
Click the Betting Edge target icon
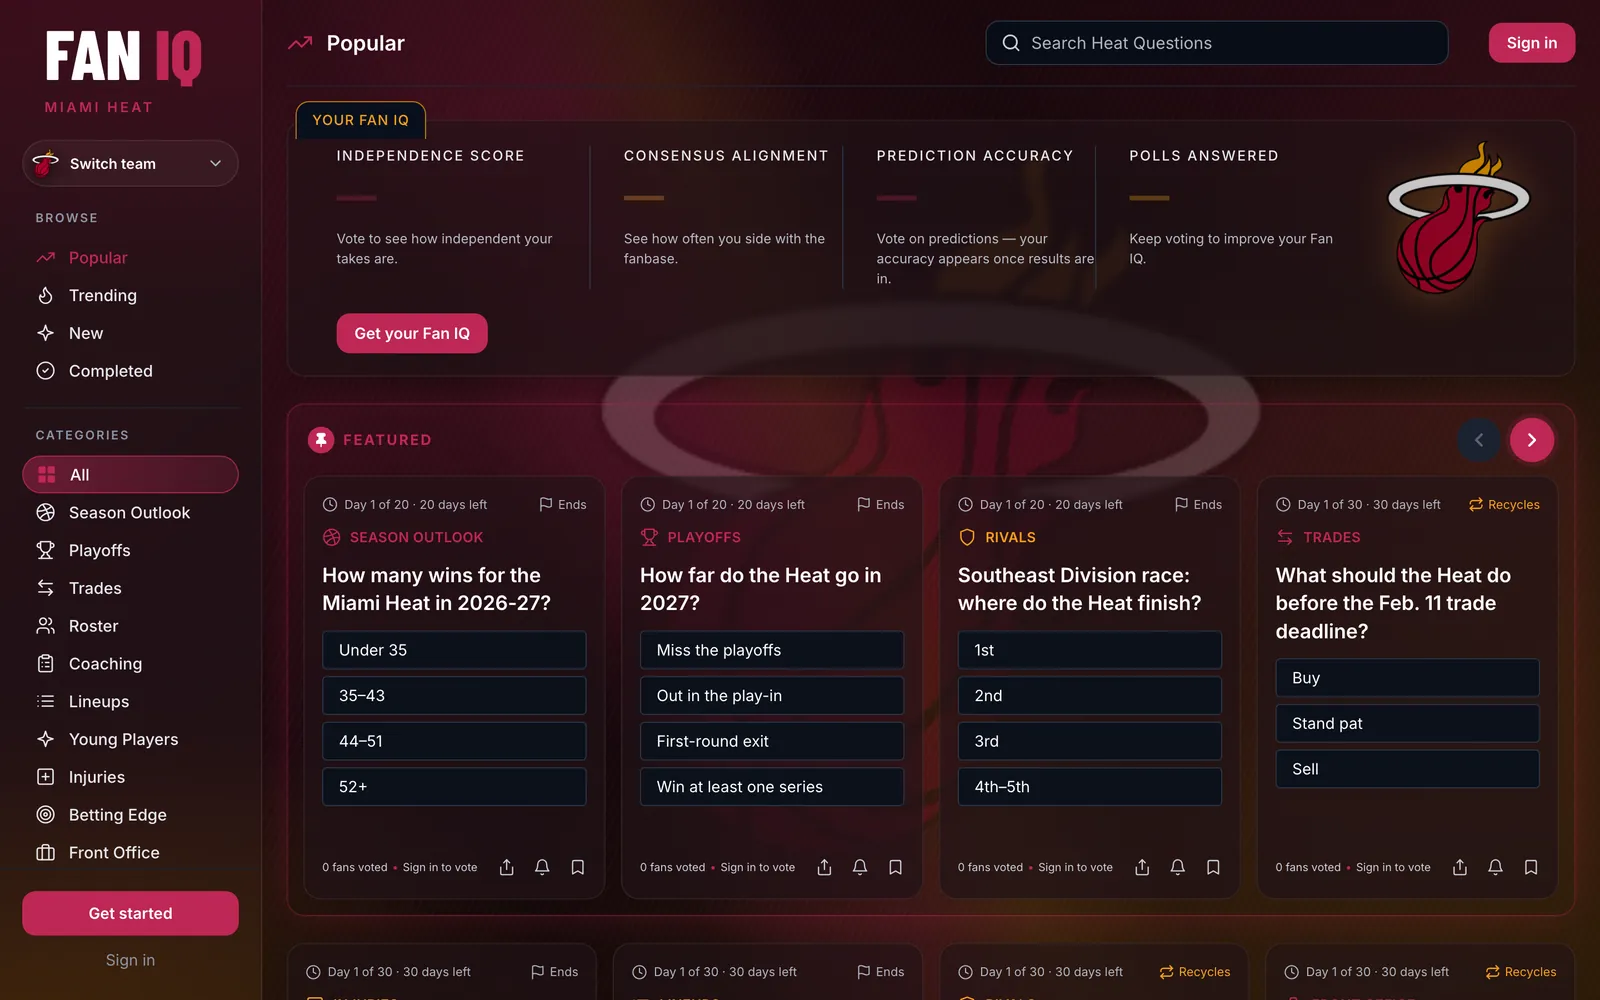click(45, 815)
